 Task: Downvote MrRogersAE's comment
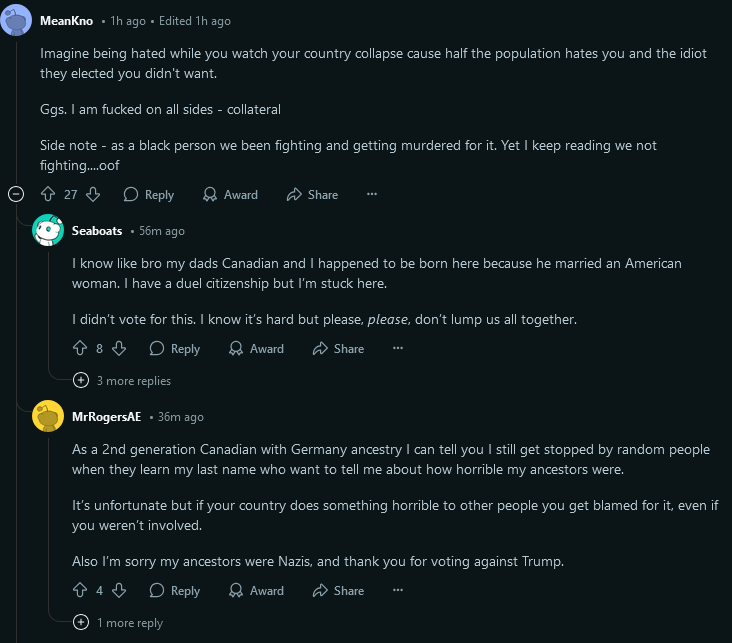coord(119,590)
